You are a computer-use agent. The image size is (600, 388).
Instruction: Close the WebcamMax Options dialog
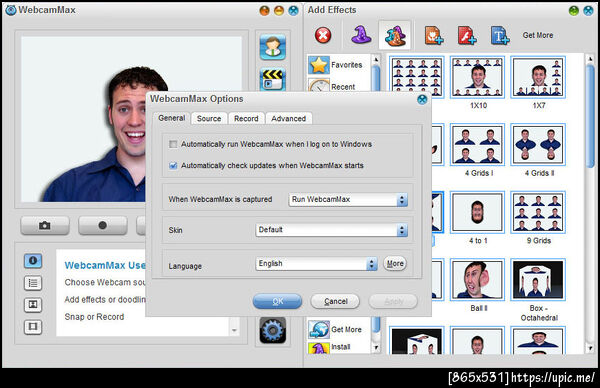click(422, 99)
